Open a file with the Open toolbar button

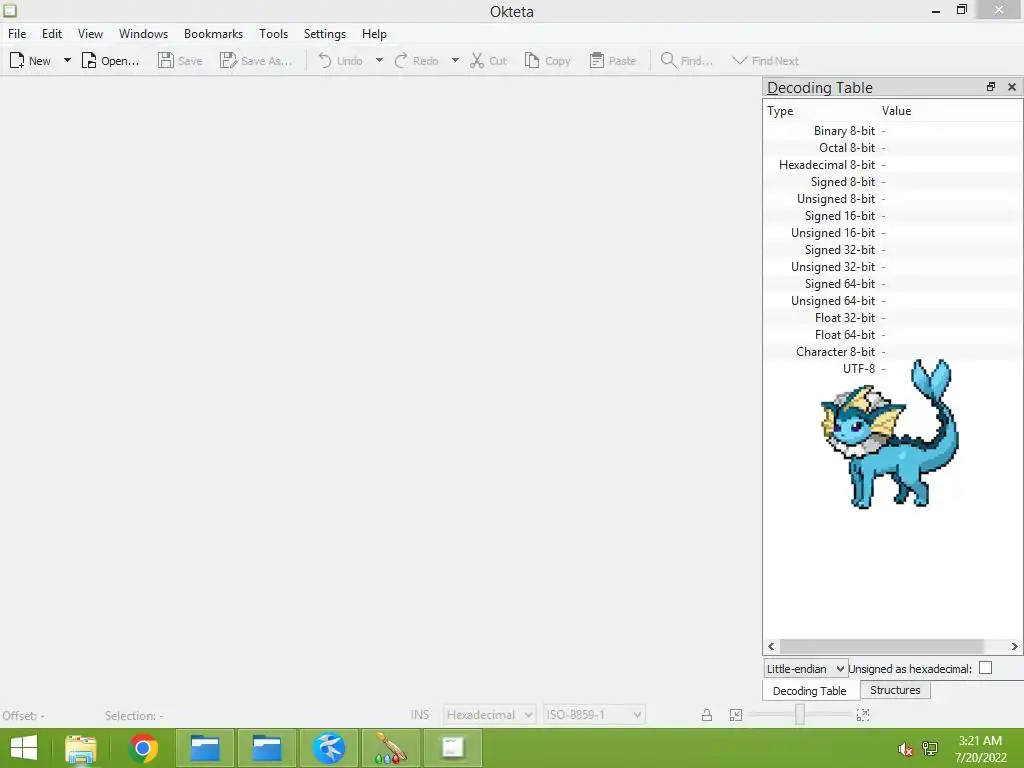click(x=110, y=61)
